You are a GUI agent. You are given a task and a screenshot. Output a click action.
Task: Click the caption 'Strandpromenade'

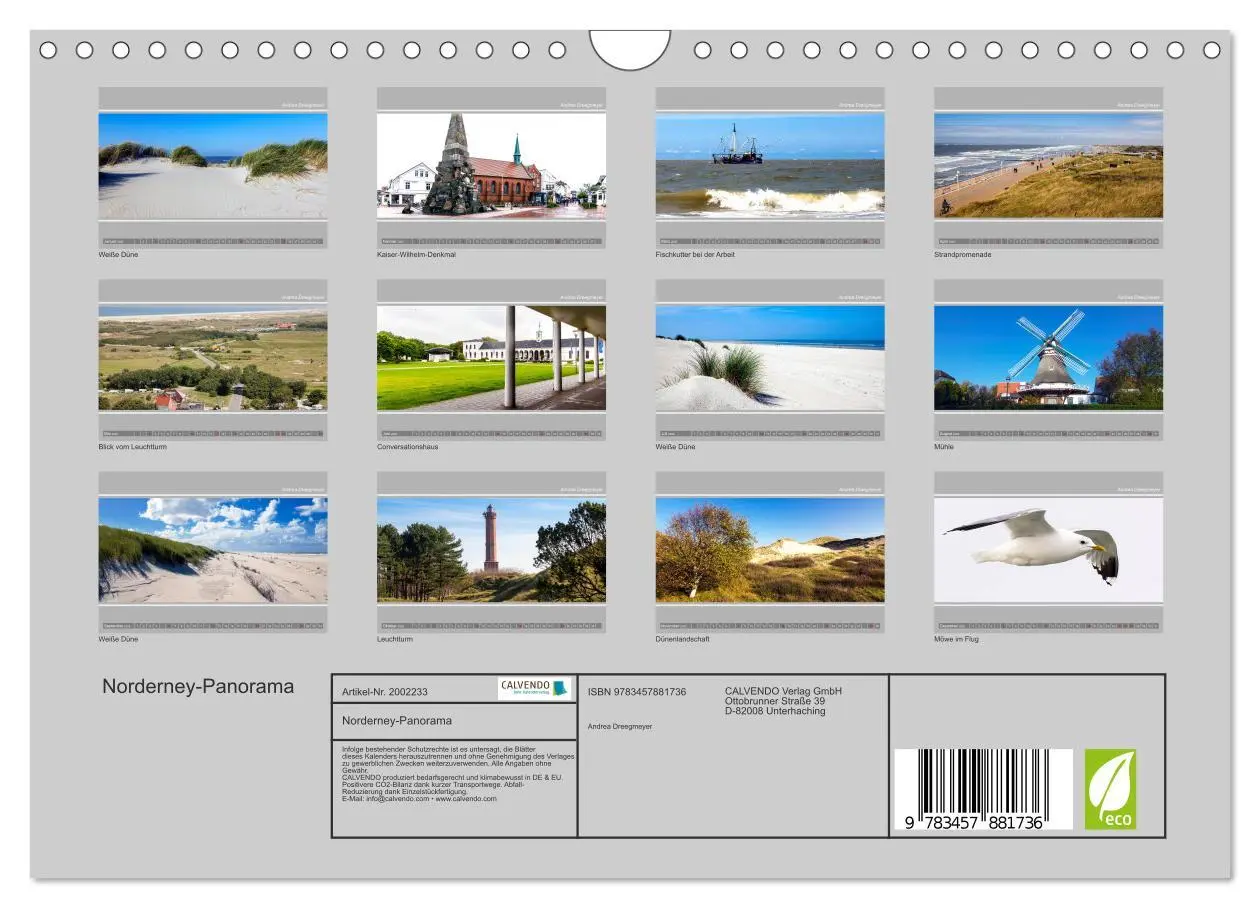tap(962, 255)
